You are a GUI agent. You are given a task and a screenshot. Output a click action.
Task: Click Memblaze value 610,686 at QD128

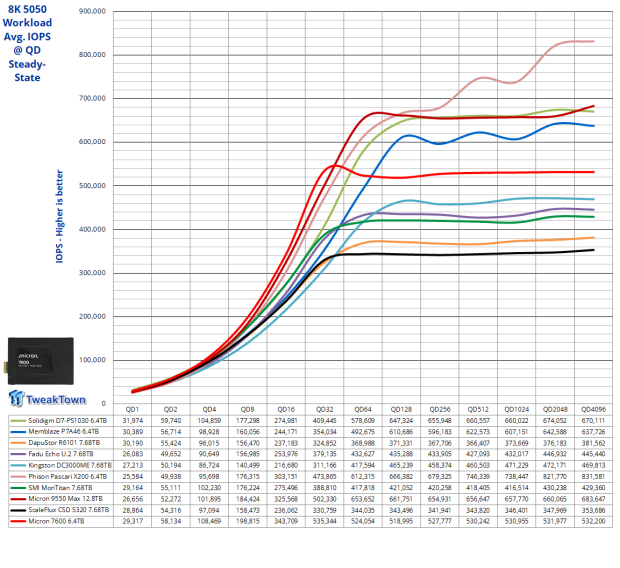401,432
